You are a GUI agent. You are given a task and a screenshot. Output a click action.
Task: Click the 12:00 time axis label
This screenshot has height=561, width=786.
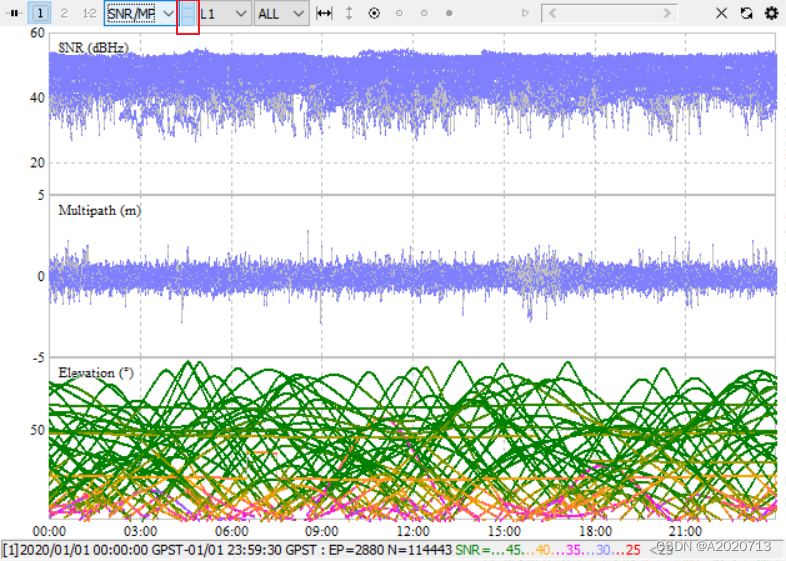point(413,531)
